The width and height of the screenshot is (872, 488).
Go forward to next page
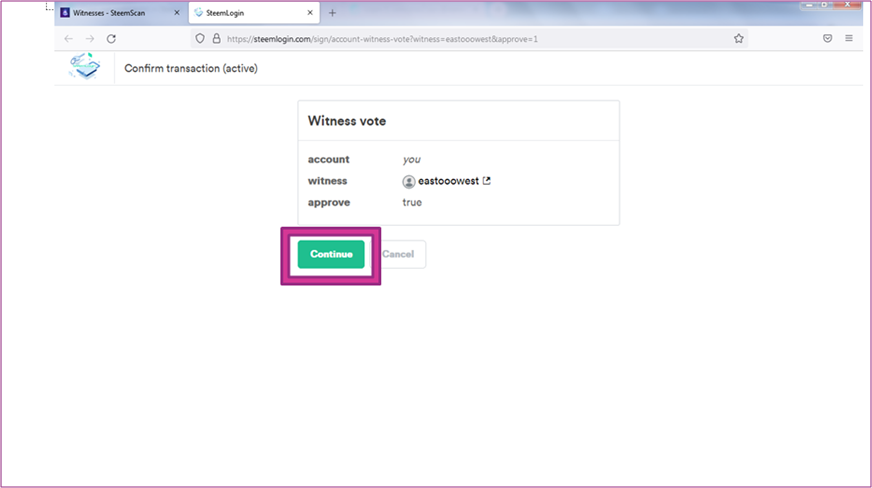(90, 39)
